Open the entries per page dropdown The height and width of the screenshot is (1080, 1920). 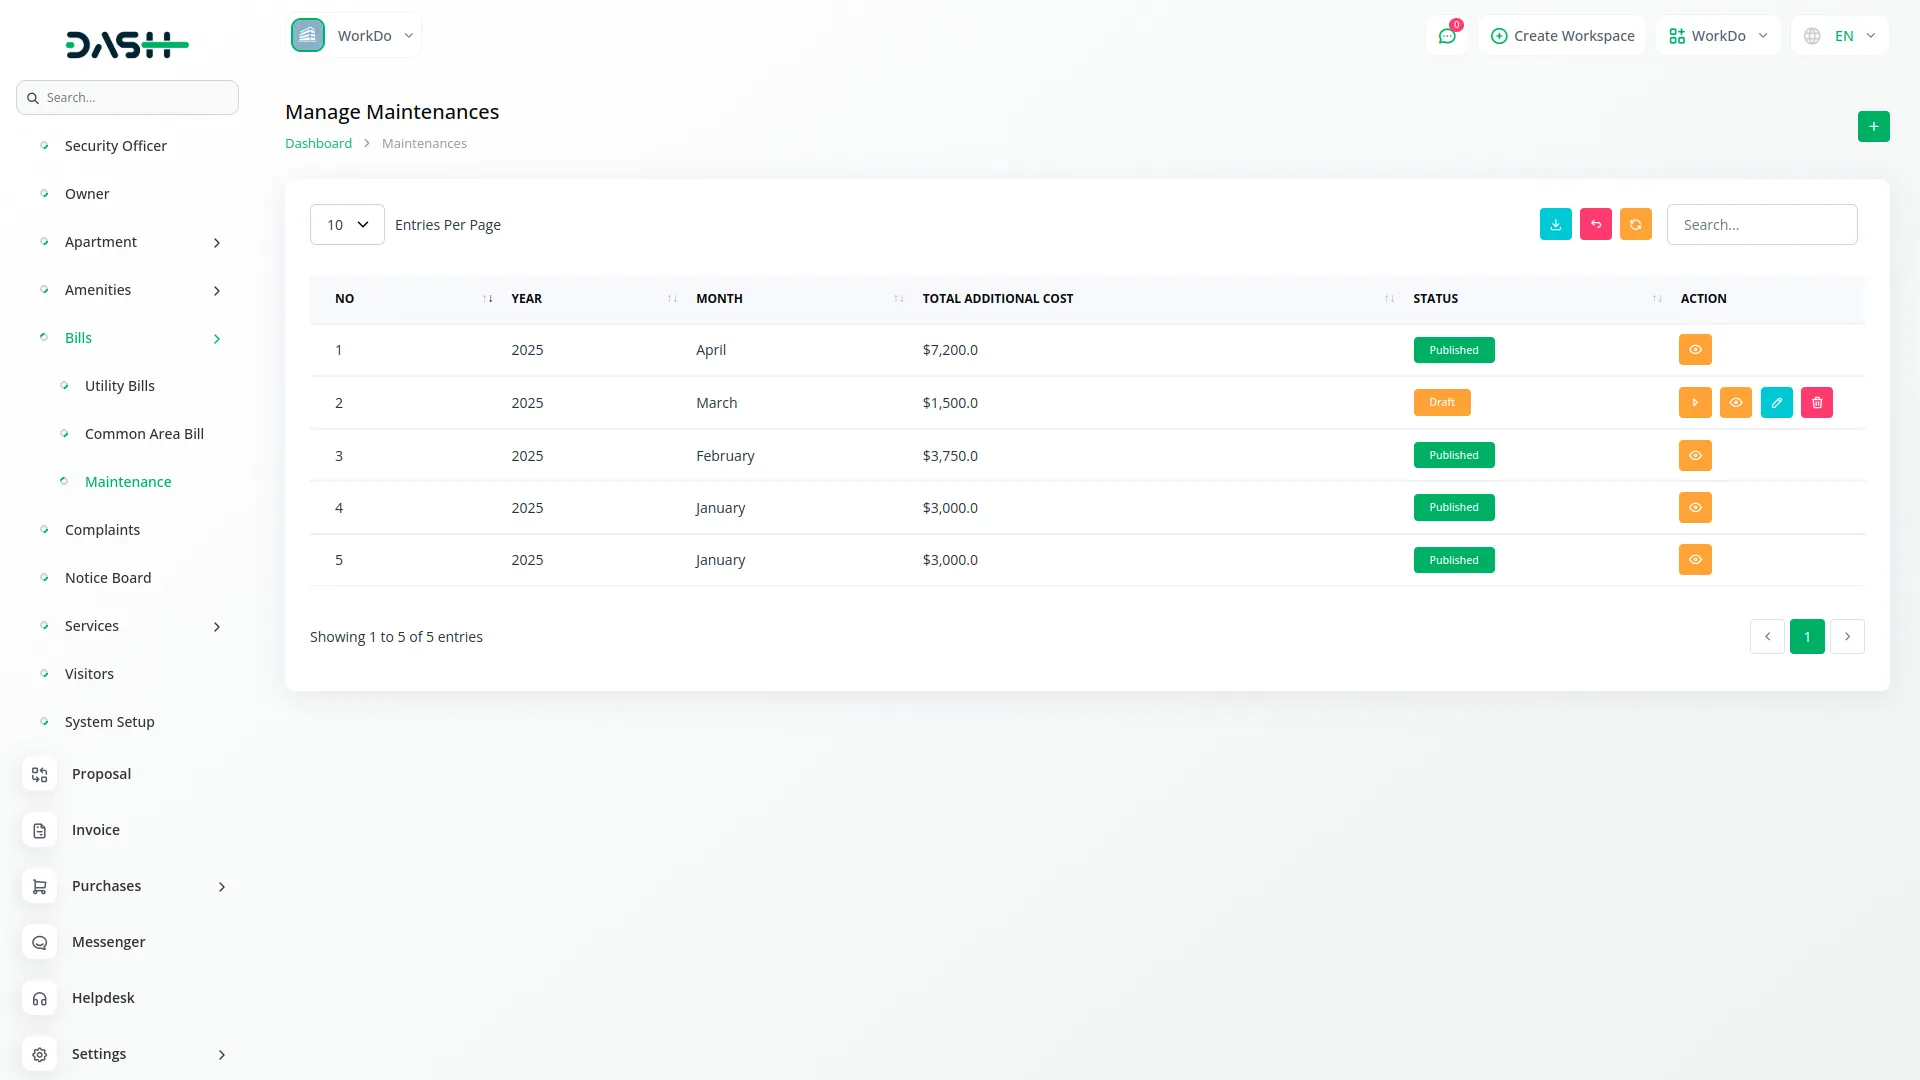pyautogui.click(x=347, y=225)
